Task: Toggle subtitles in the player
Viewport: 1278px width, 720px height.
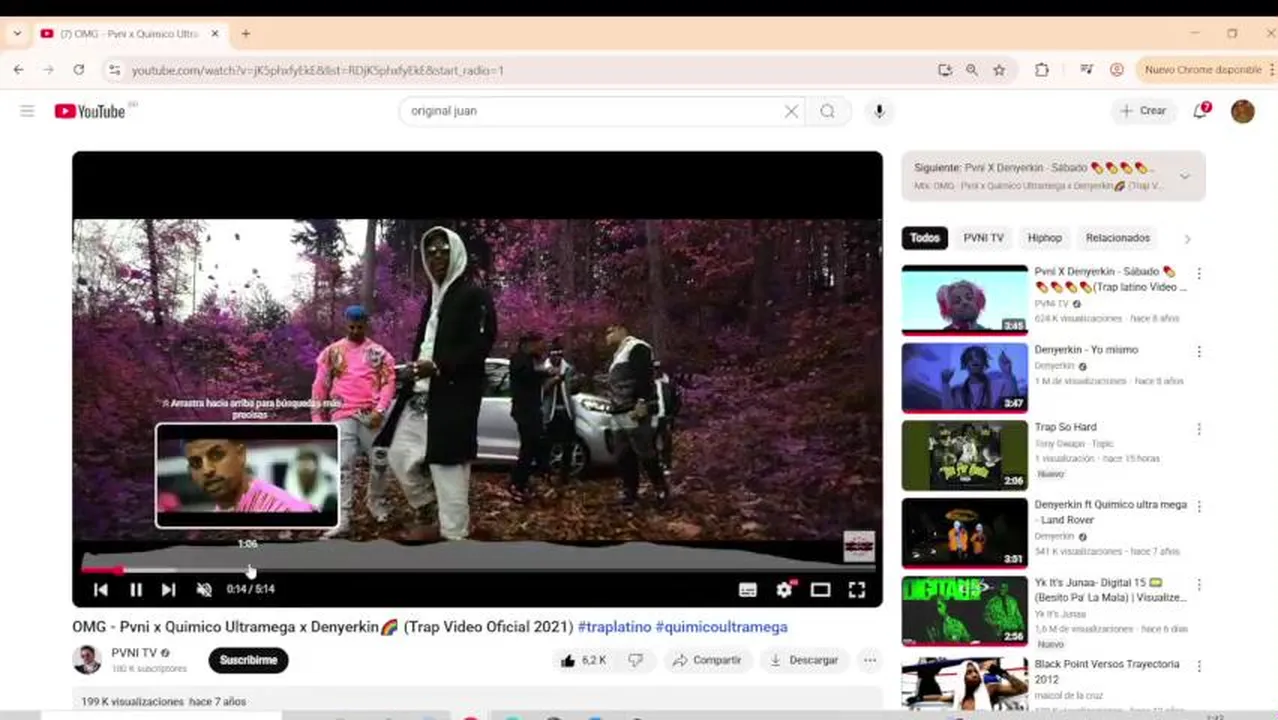Action: 747,590
